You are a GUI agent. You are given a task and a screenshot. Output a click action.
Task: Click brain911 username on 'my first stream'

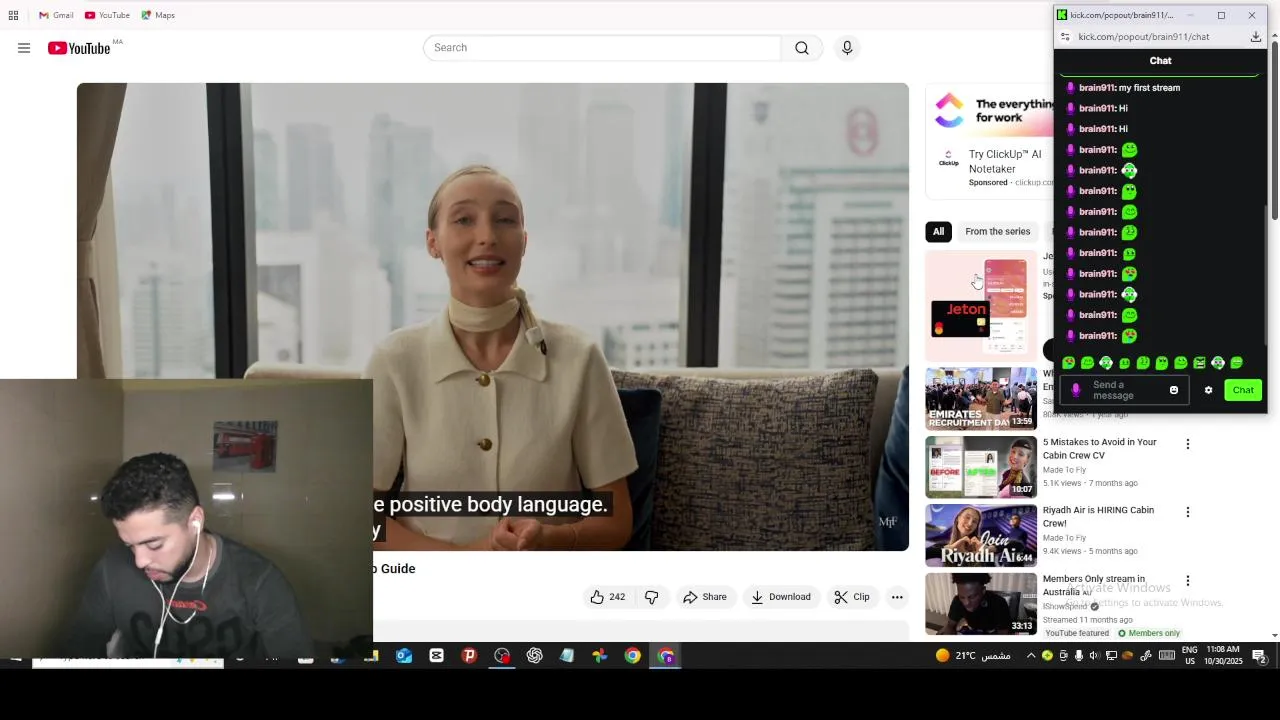pyautogui.click(x=1097, y=88)
